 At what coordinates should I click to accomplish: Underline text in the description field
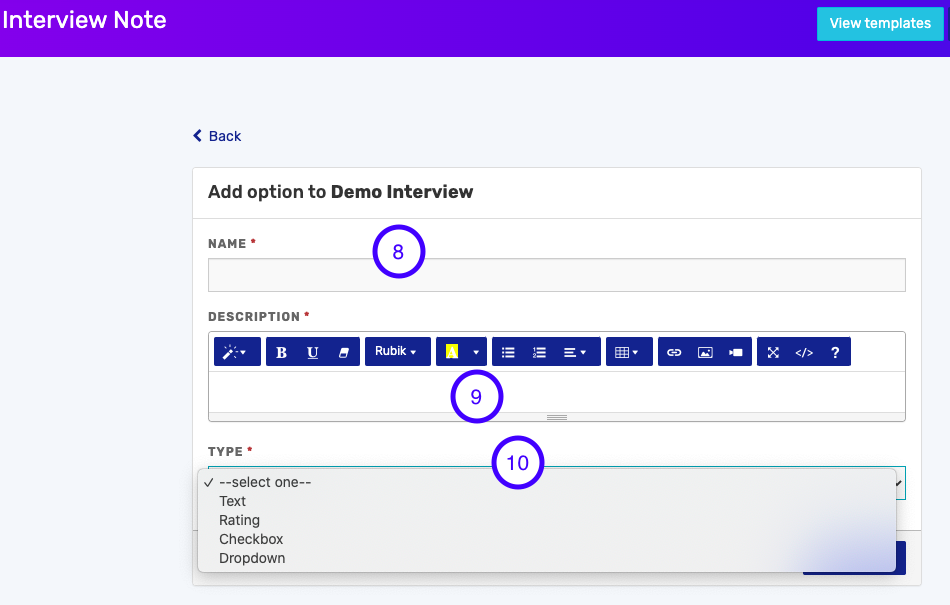[311, 351]
